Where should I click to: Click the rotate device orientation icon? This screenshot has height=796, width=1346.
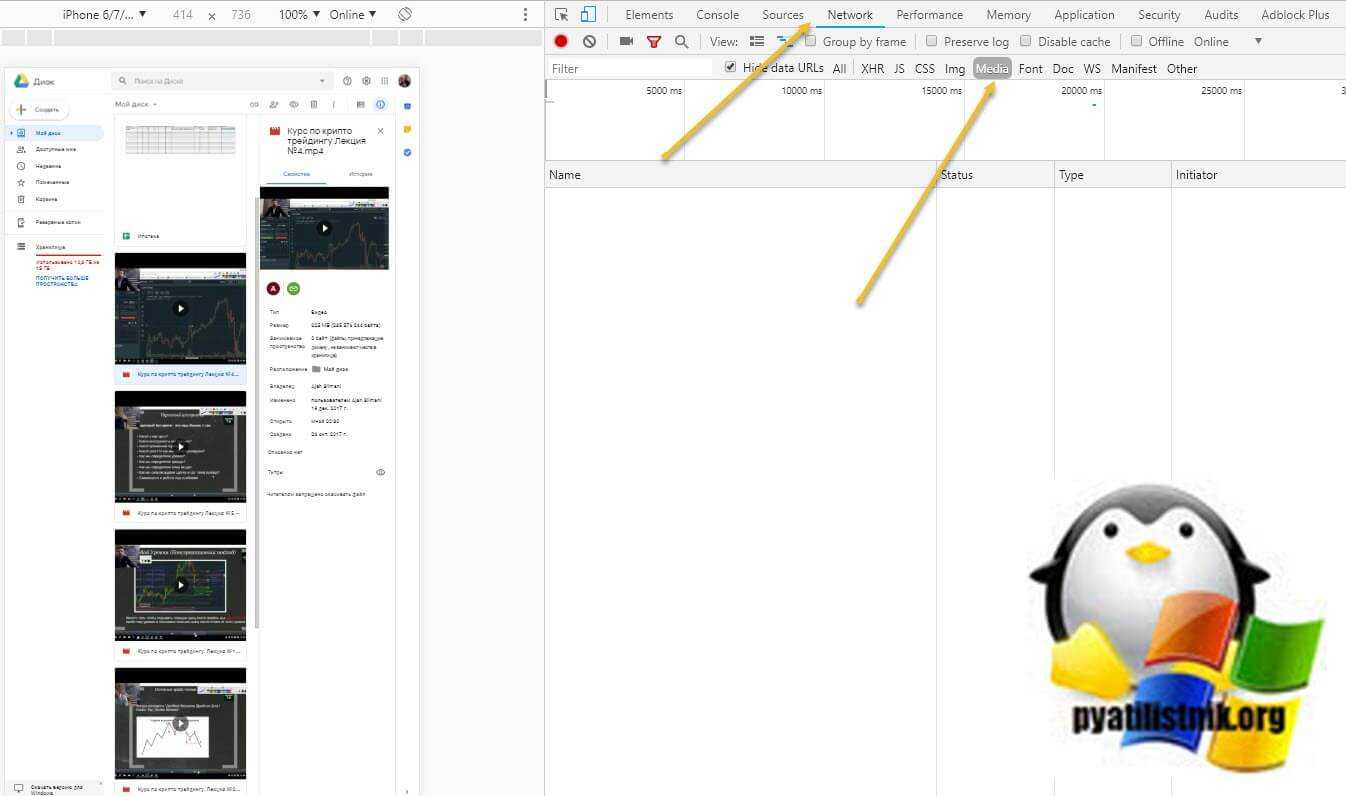click(404, 15)
